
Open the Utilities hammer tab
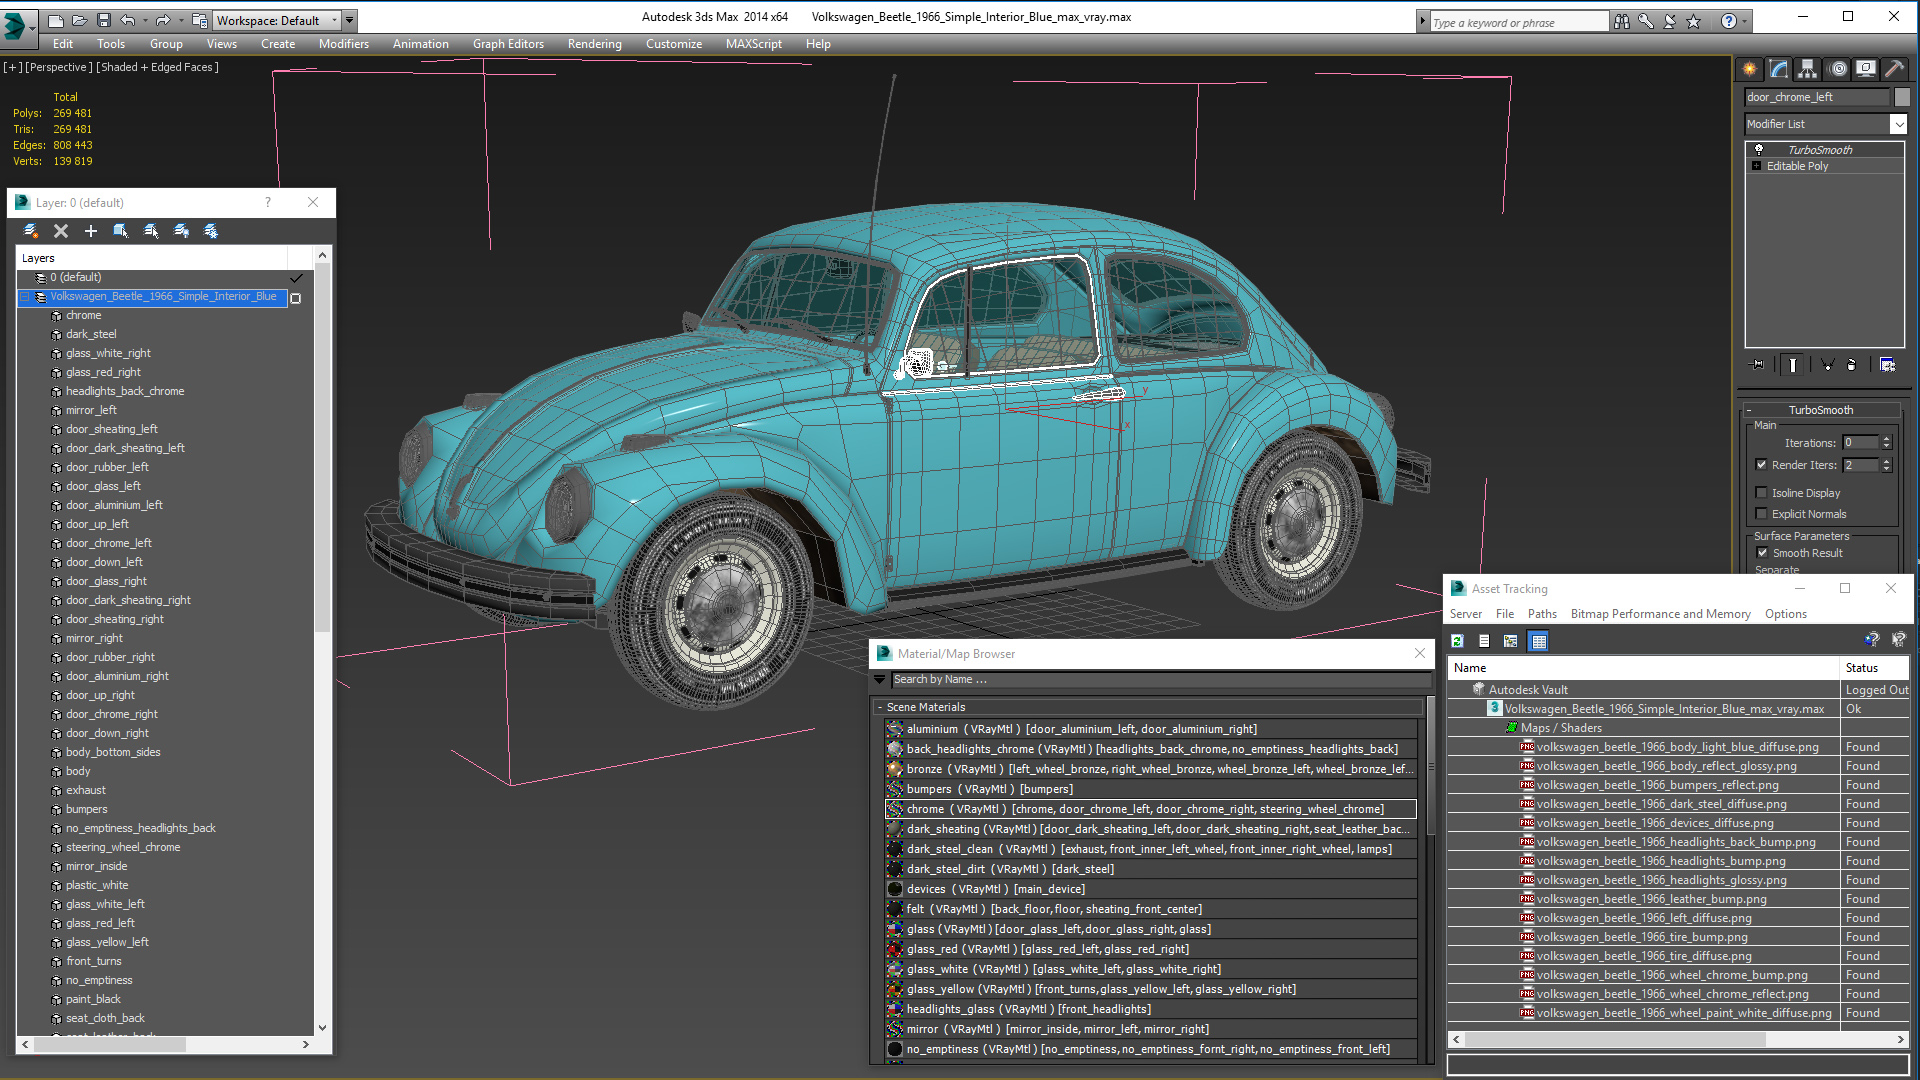1895,68
